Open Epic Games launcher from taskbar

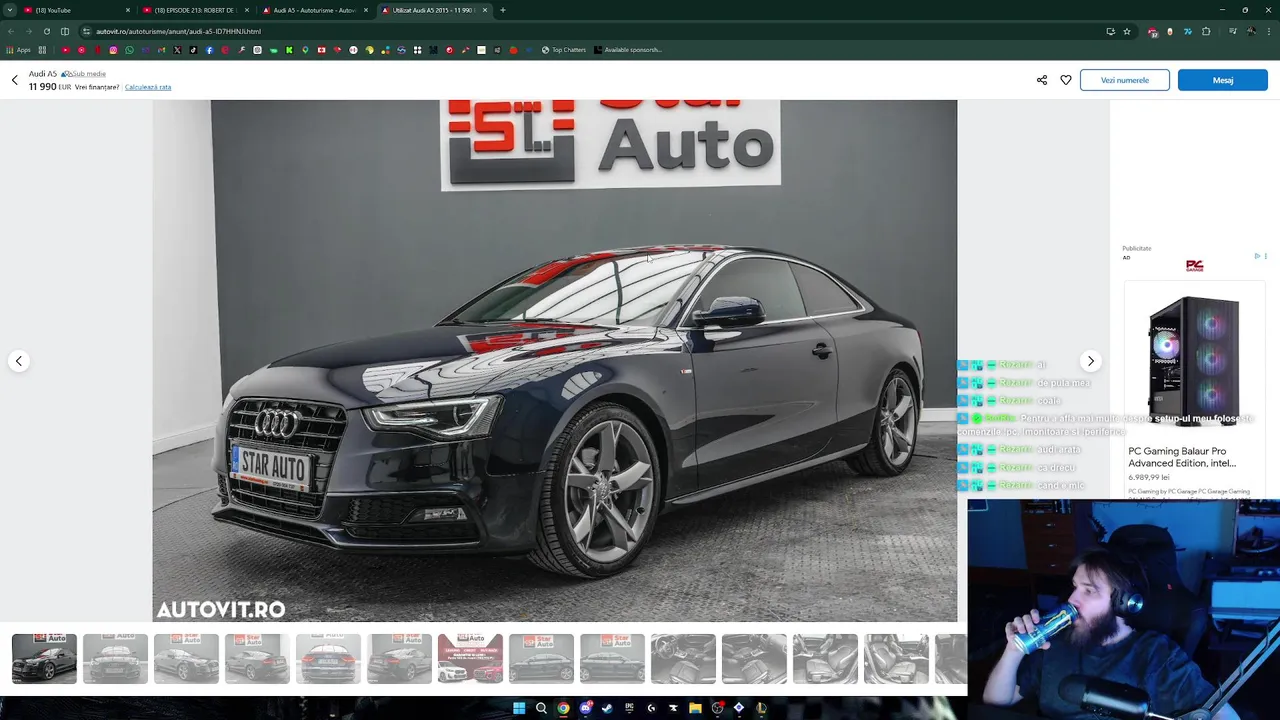[629, 708]
